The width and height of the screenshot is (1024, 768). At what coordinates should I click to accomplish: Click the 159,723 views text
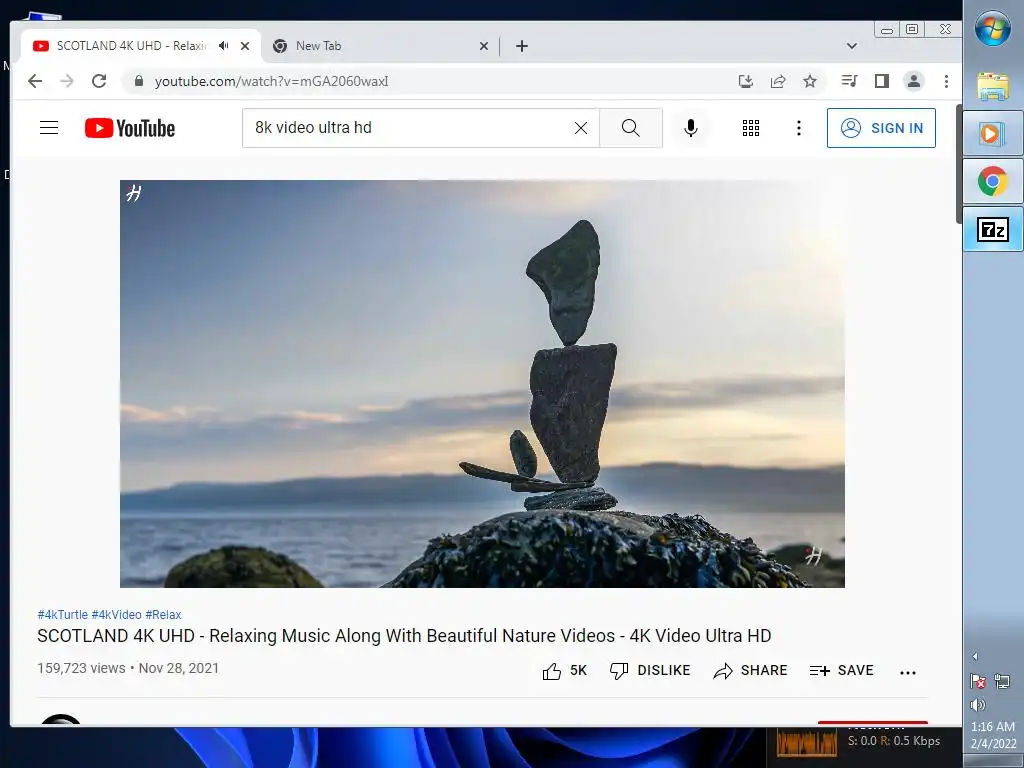coord(81,668)
